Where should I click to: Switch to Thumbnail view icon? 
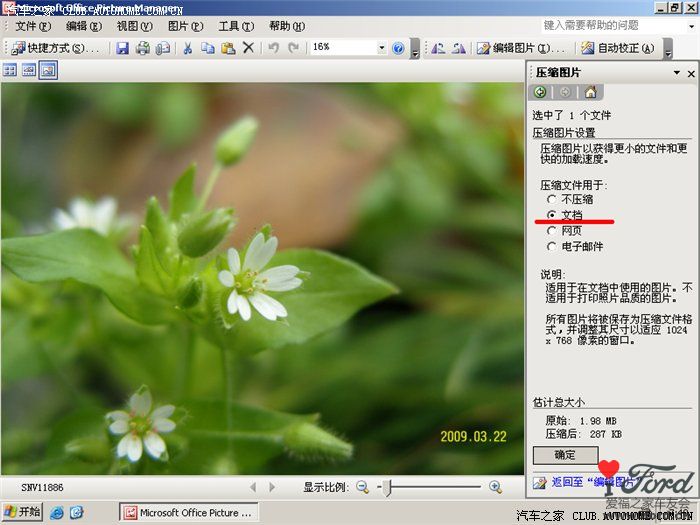10,70
